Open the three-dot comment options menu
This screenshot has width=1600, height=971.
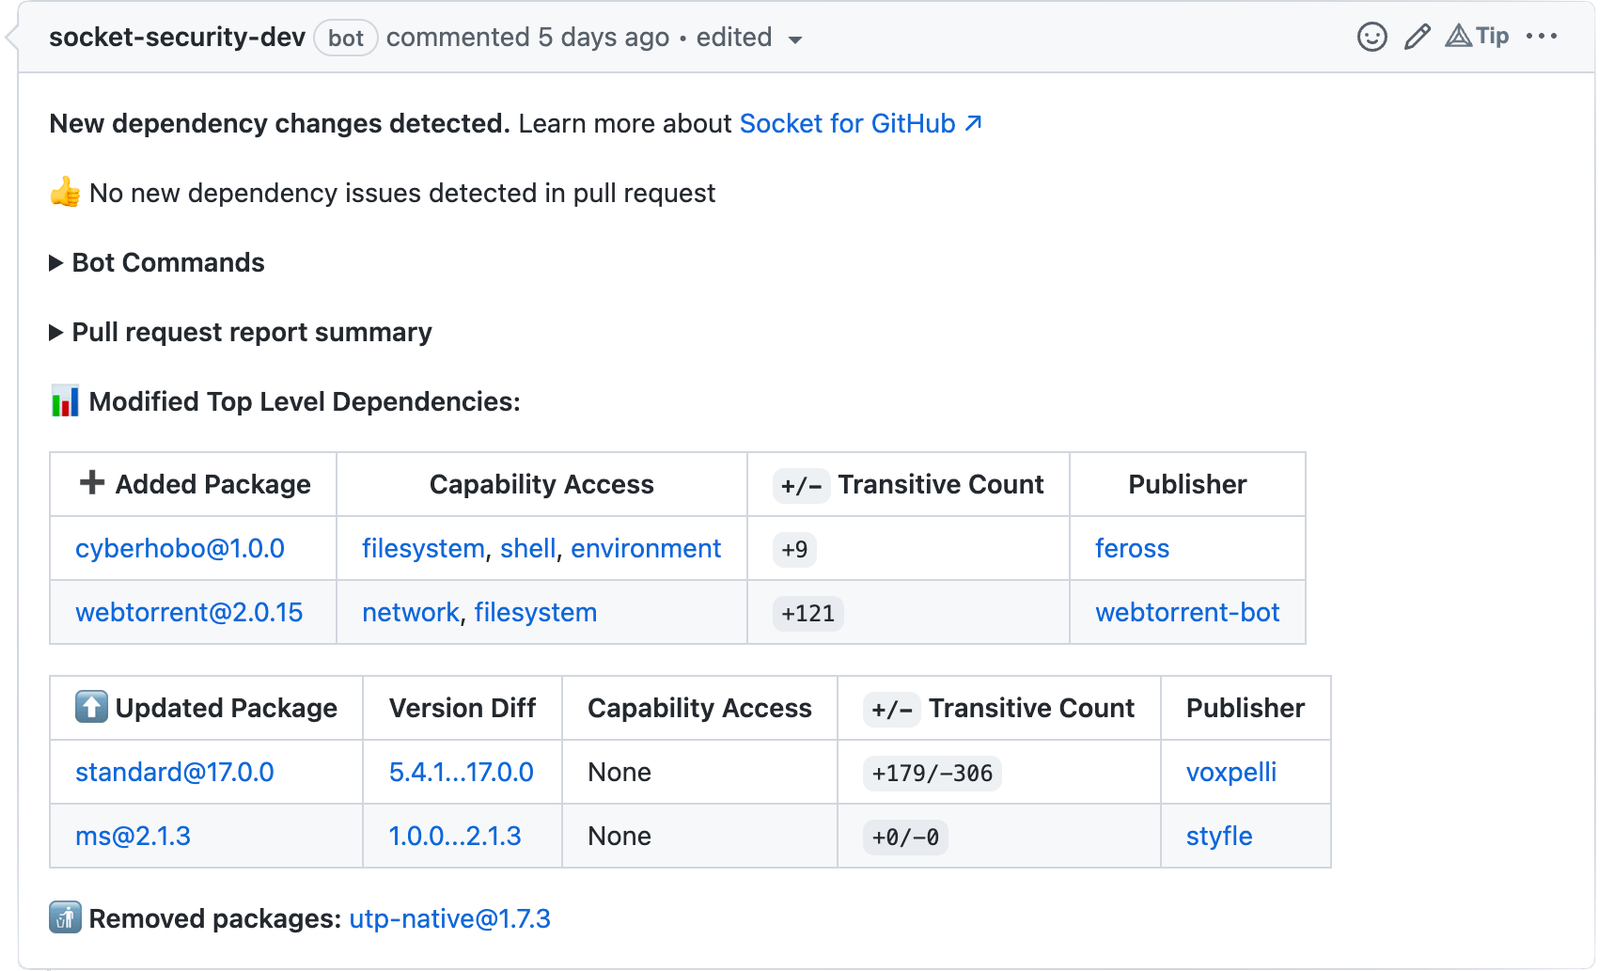click(x=1541, y=36)
